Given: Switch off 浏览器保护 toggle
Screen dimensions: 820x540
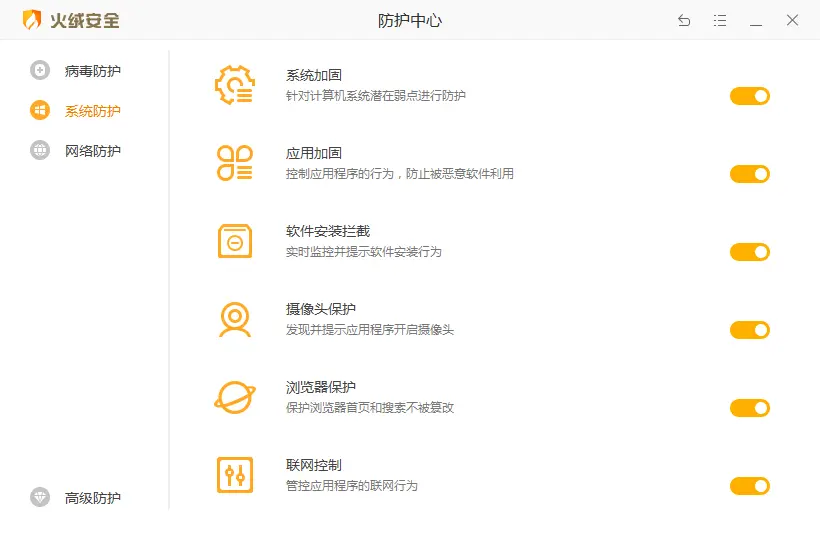Looking at the screenshot, I should (749, 408).
